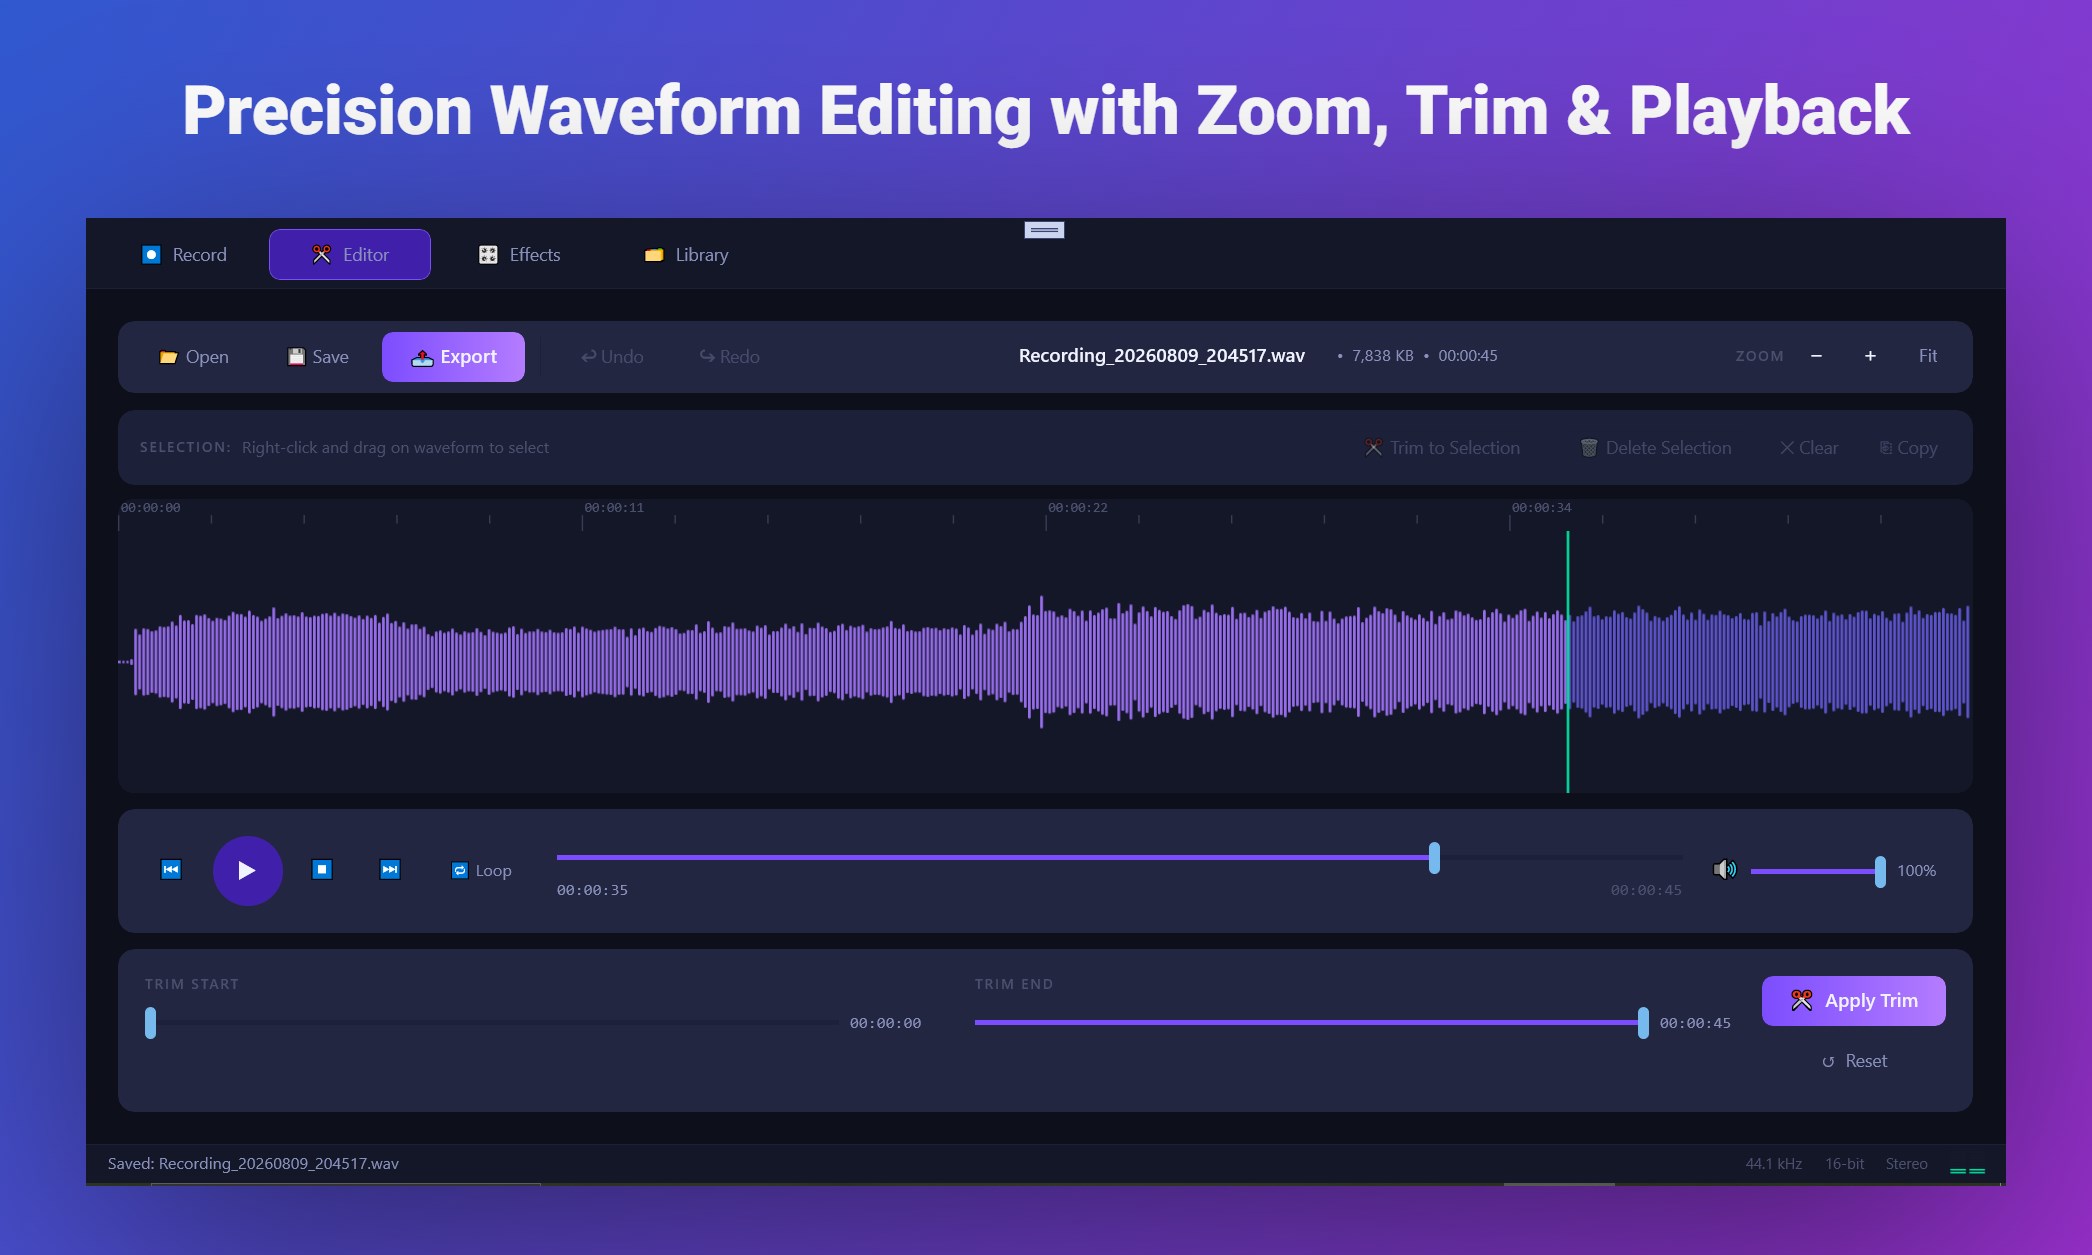Click the 16-bit status entry

click(1844, 1164)
